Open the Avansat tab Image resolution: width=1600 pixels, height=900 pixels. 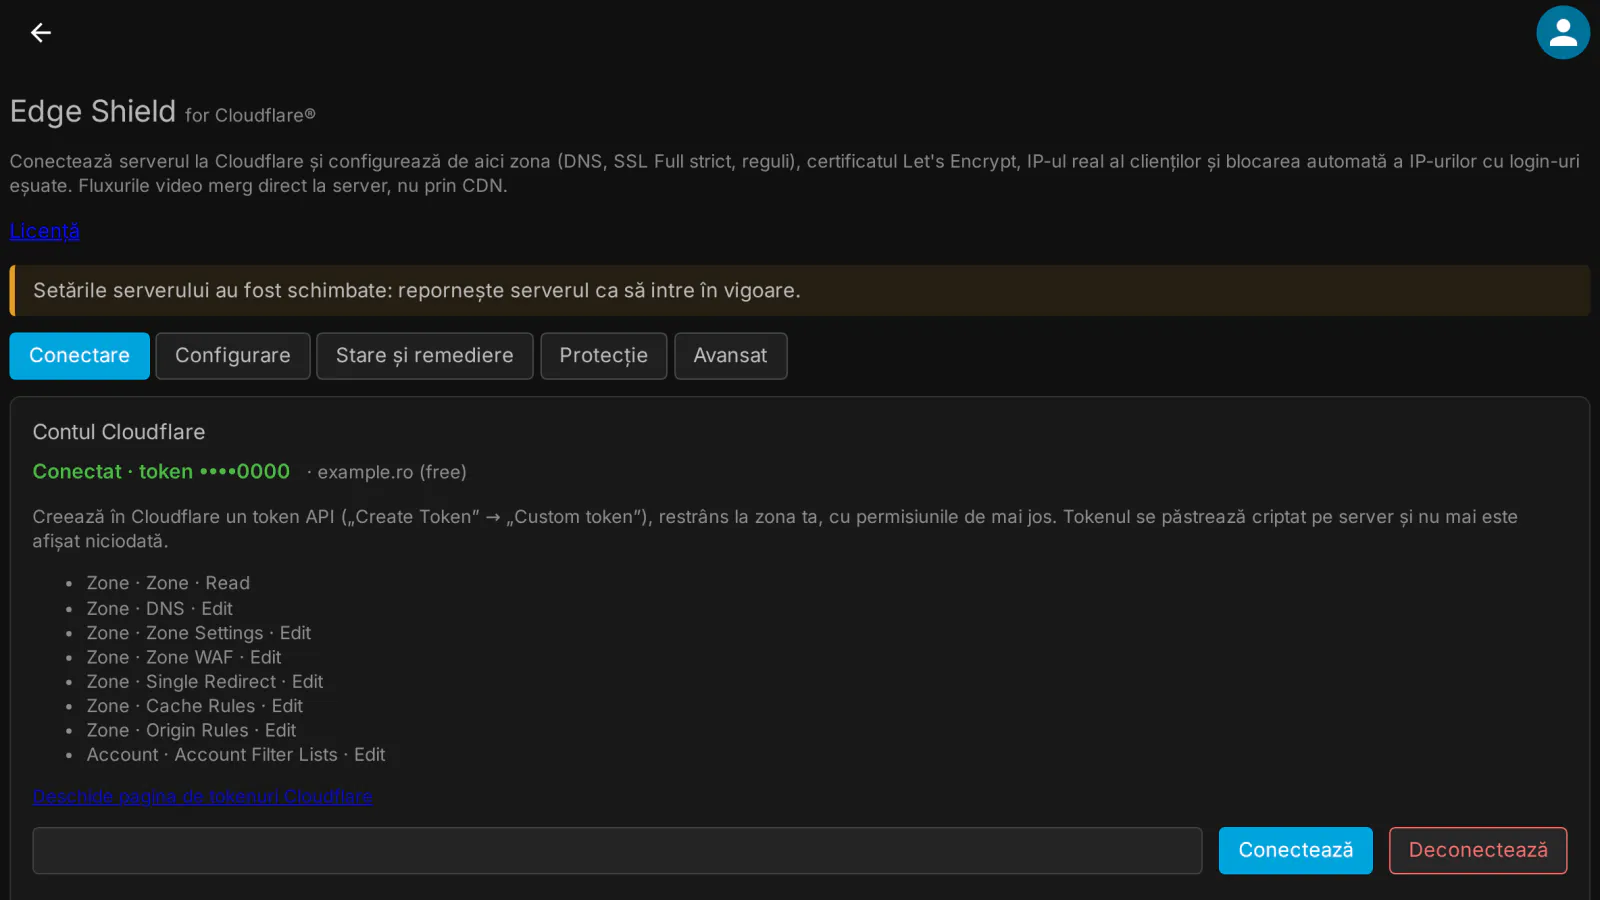pos(731,356)
